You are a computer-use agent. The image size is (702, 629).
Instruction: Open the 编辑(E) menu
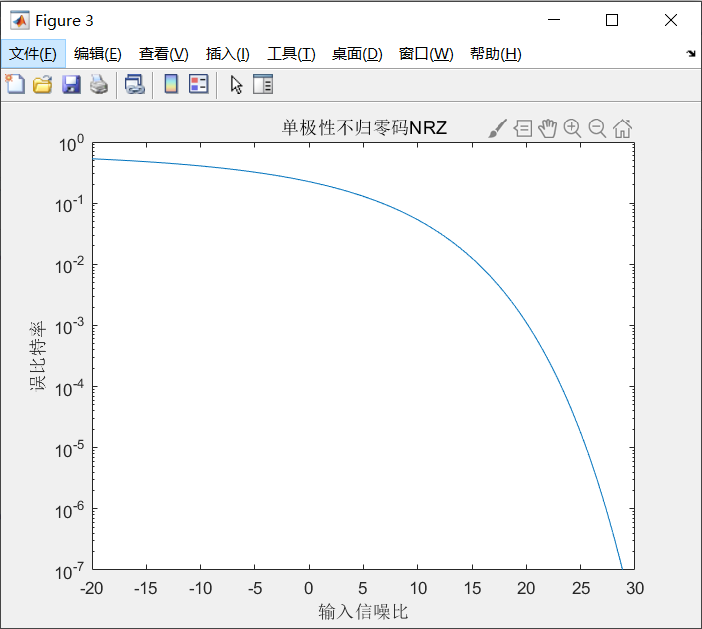click(98, 54)
